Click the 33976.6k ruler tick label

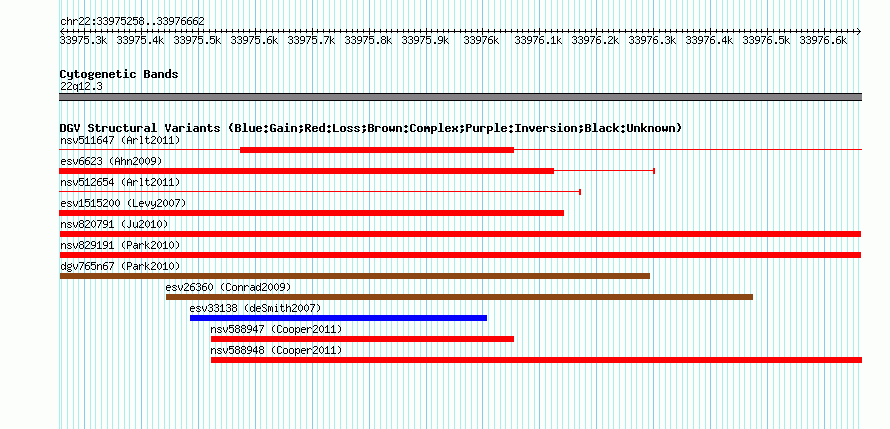point(824,40)
